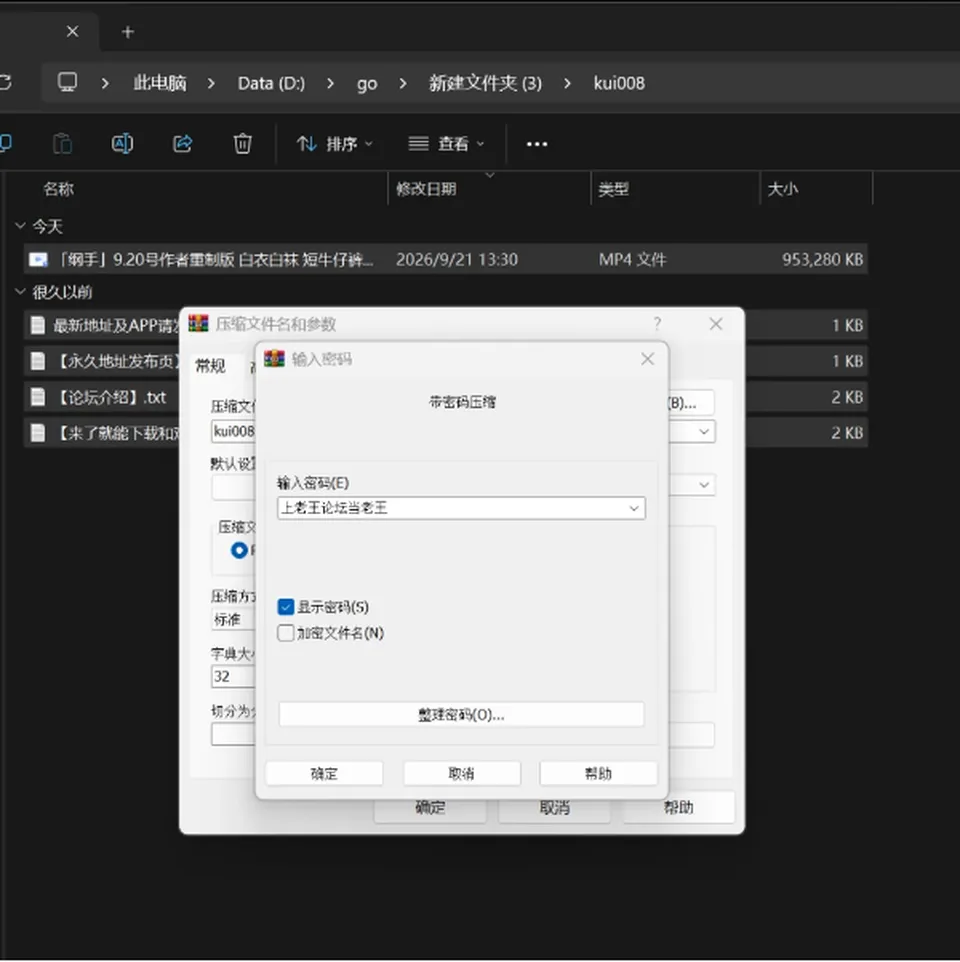Select the archive format radio button

(239, 550)
